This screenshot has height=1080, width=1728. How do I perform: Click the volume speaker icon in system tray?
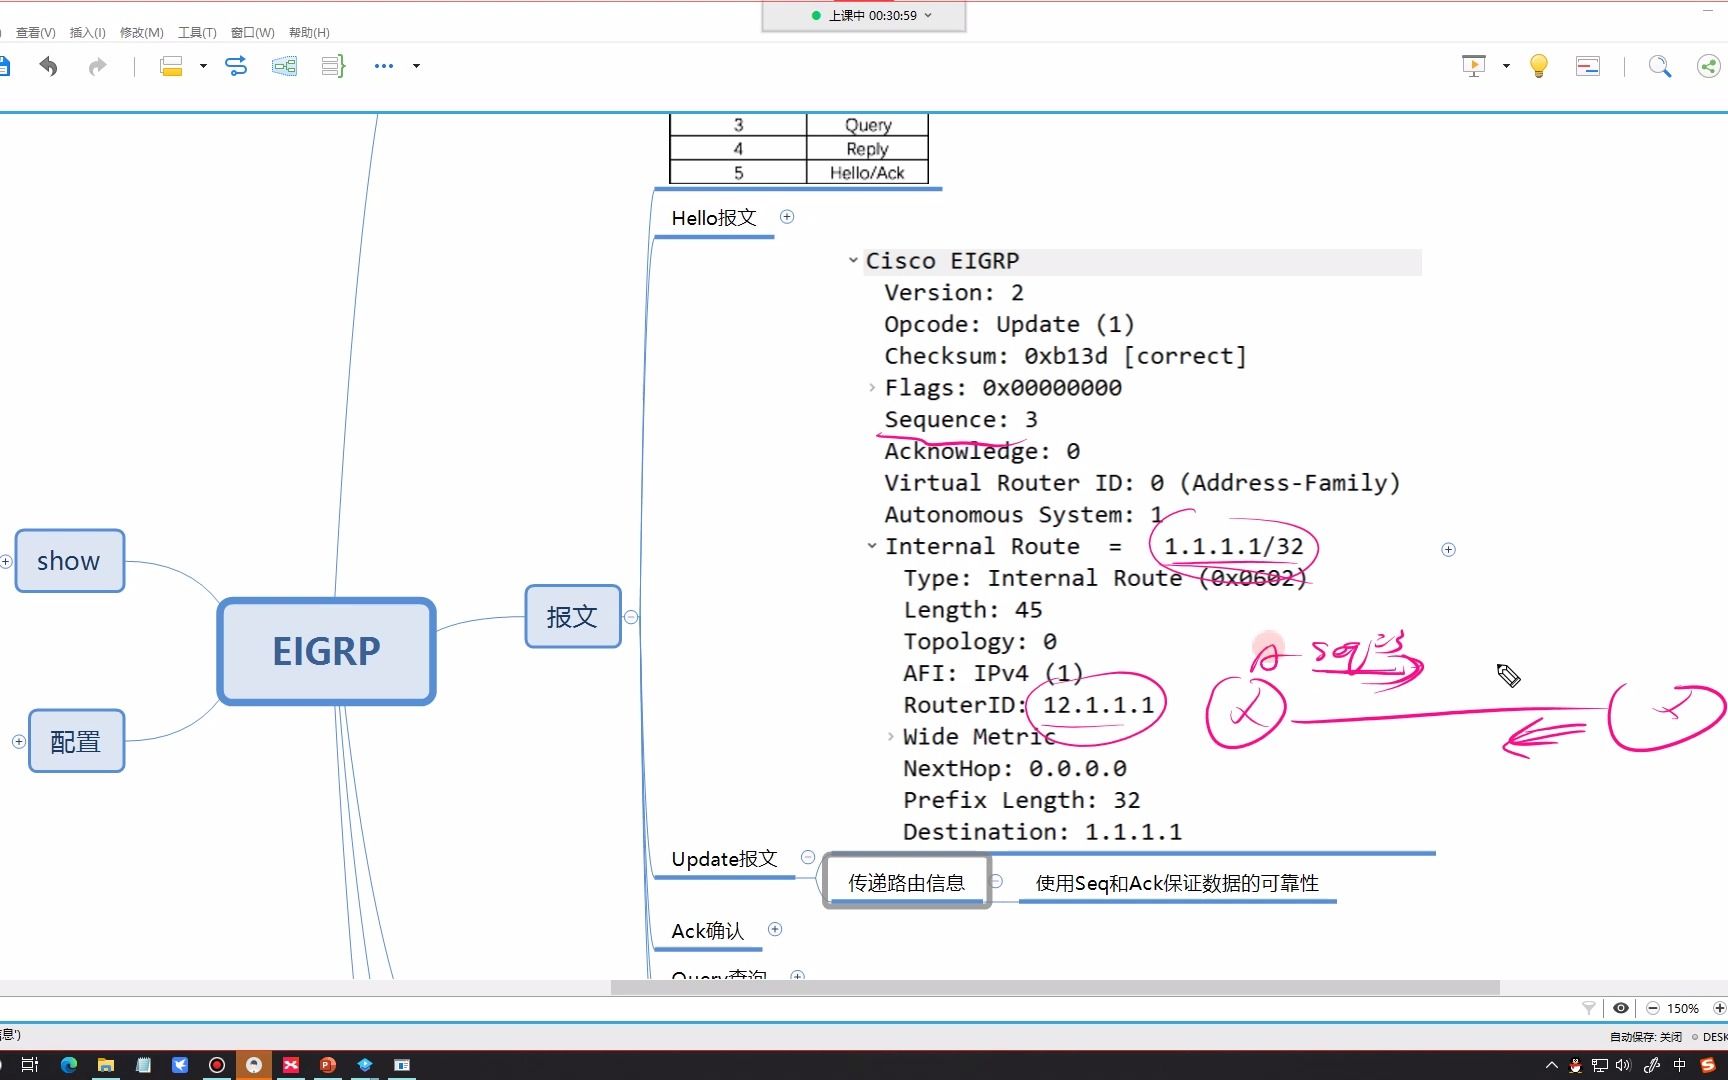(1623, 1065)
